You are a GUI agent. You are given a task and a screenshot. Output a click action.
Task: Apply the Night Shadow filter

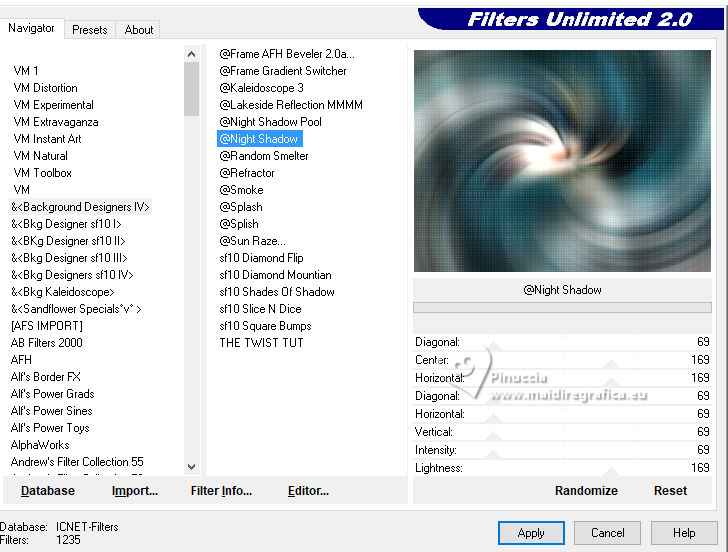(x=531, y=533)
